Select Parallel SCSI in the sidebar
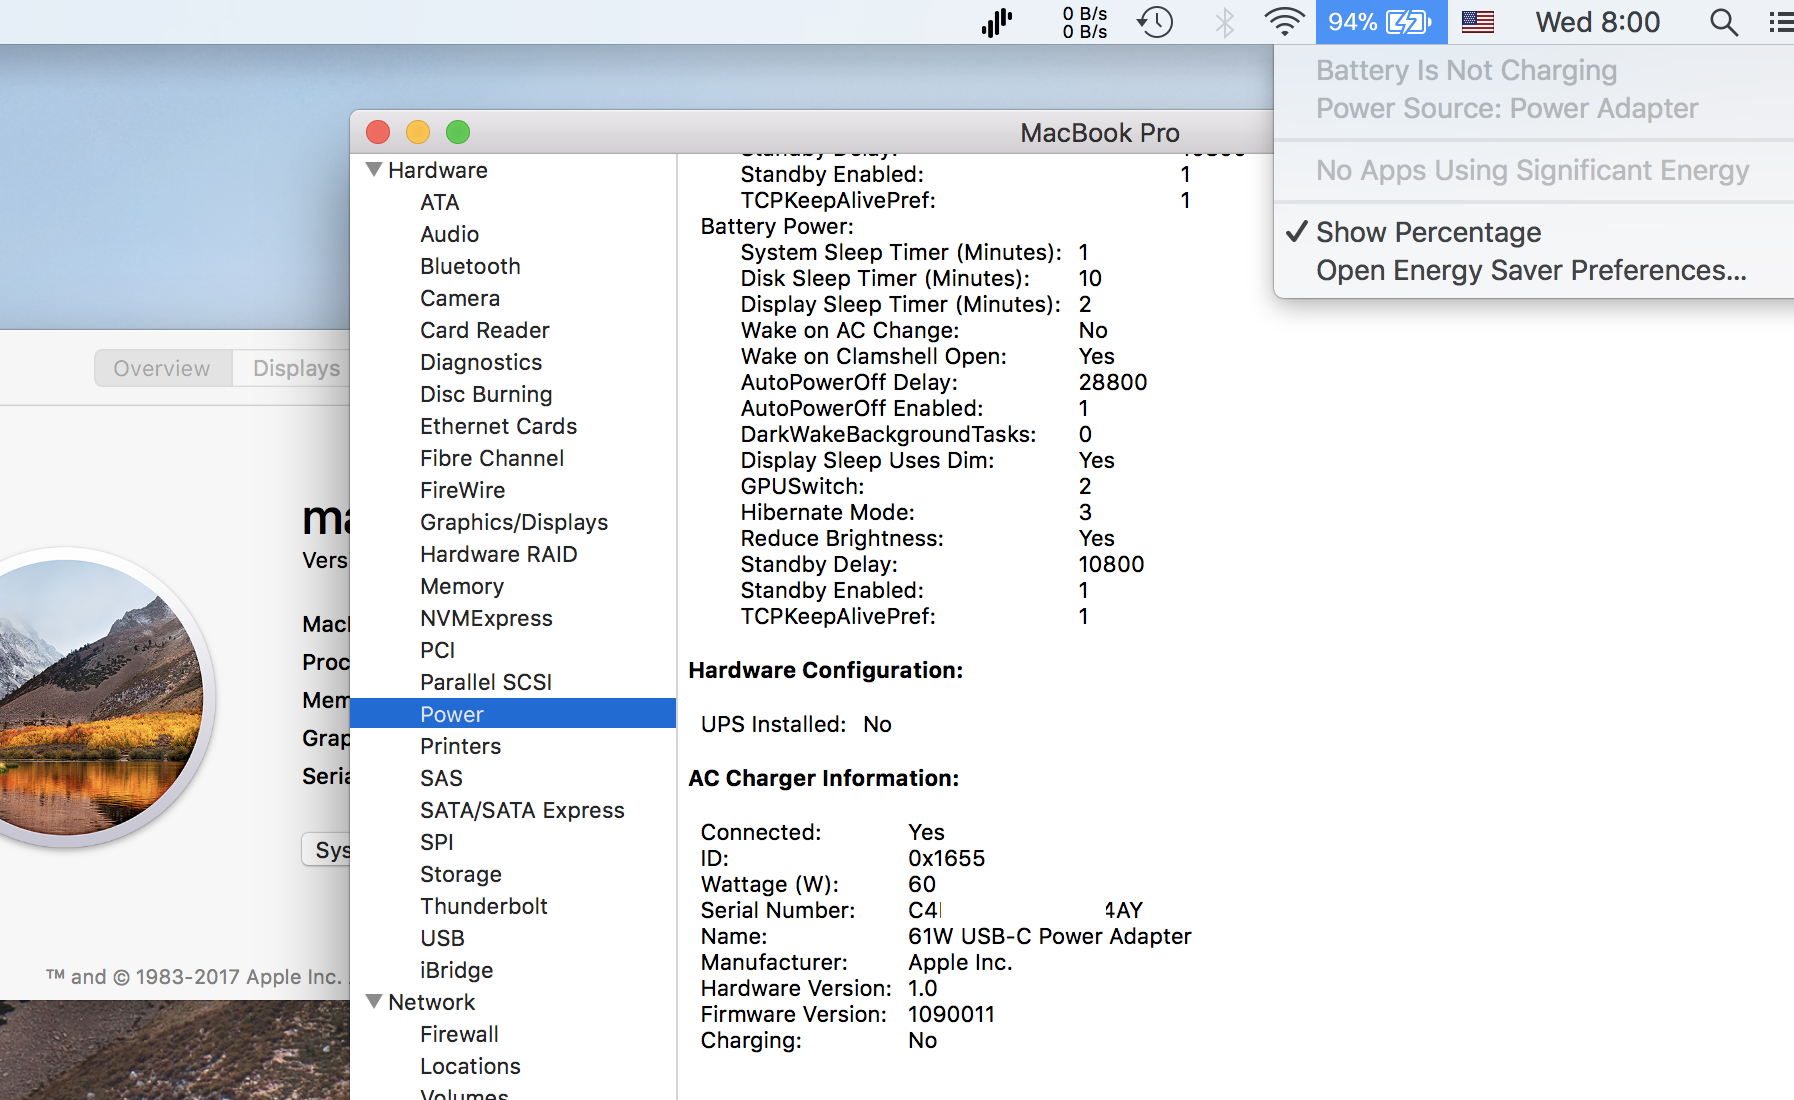 point(486,682)
